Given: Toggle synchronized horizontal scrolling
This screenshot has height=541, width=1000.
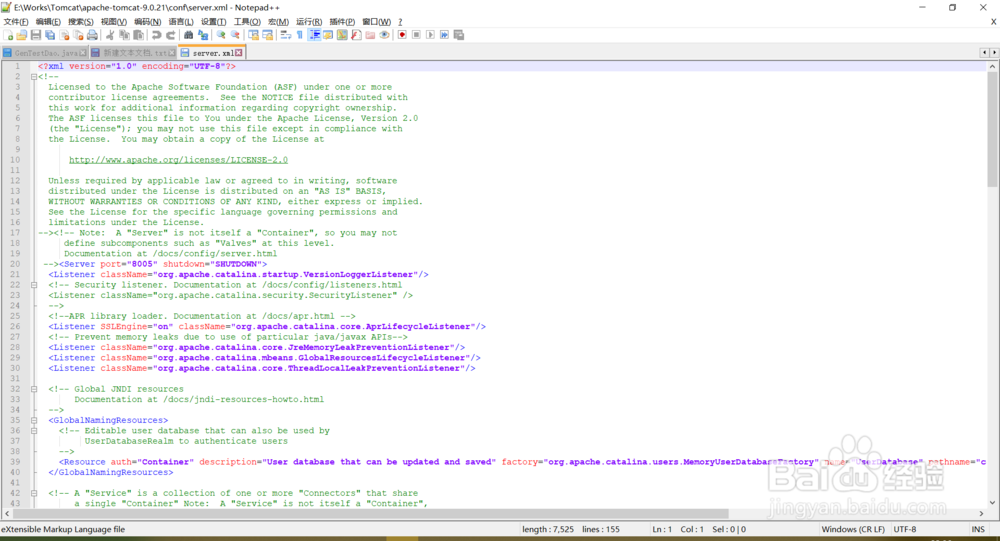Looking at the screenshot, I should [268, 35].
